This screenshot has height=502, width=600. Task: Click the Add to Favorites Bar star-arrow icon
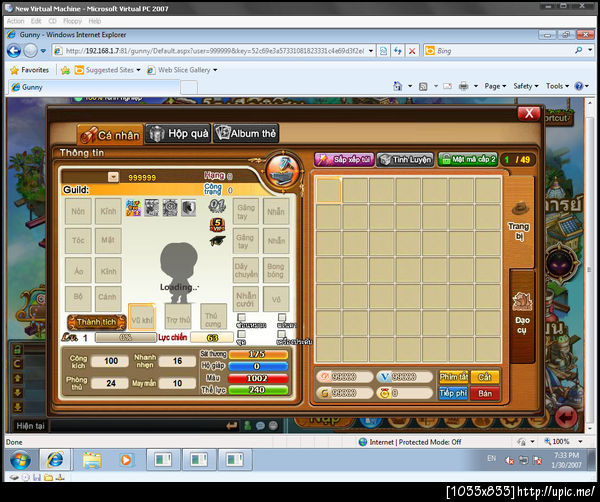tap(65, 70)
